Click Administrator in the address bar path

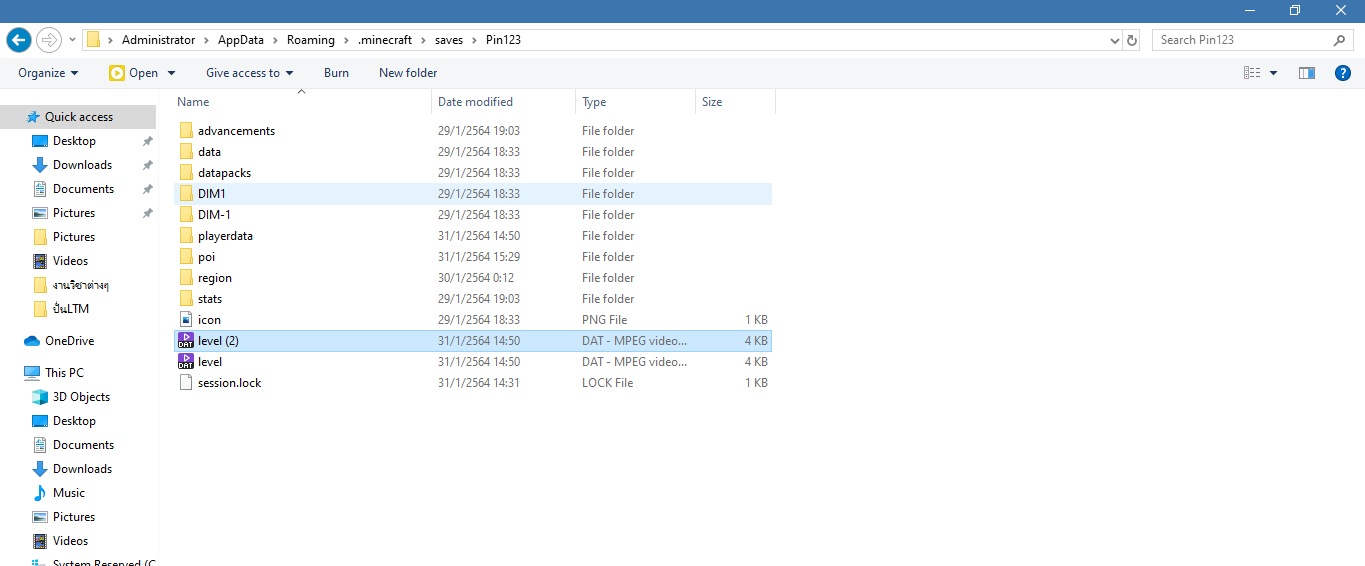pyautogui.click(x=158, y=40)
